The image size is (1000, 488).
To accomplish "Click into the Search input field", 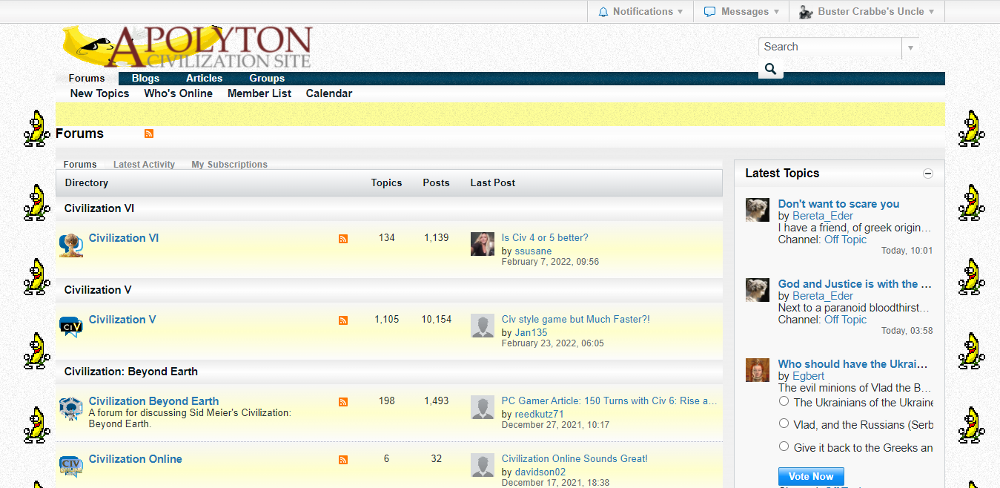I will 830,47.
